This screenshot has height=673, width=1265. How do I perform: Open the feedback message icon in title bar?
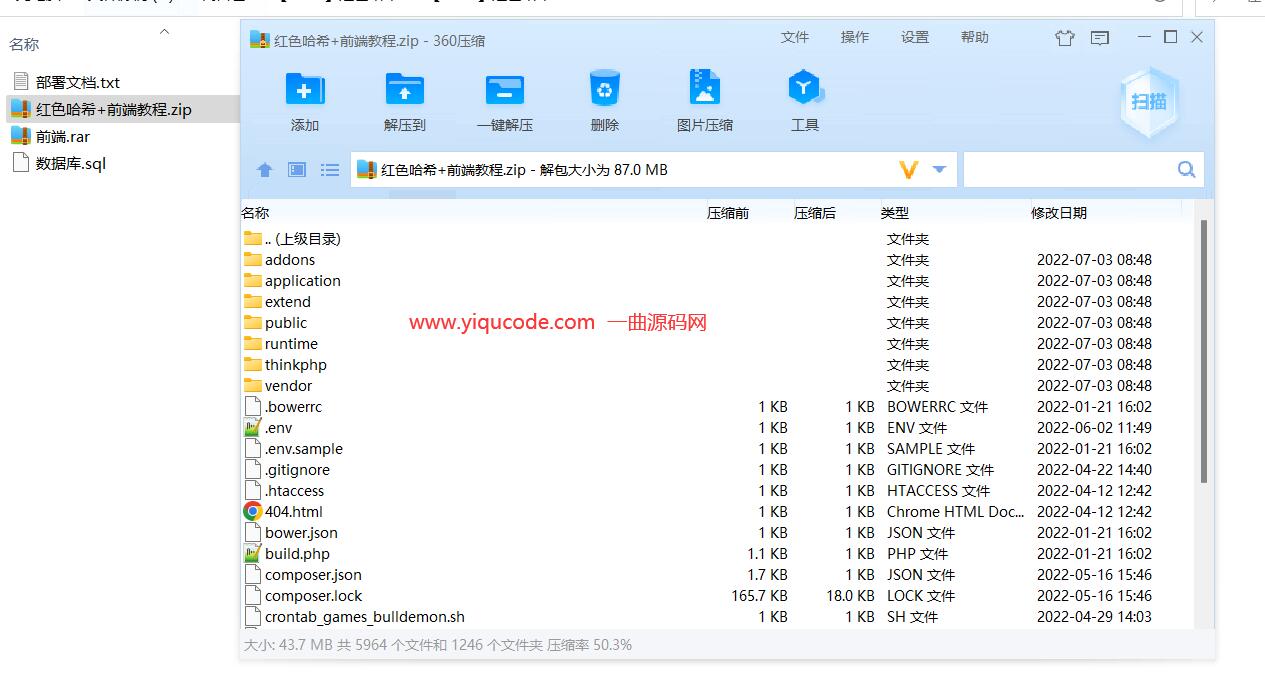click(1100, 38)
